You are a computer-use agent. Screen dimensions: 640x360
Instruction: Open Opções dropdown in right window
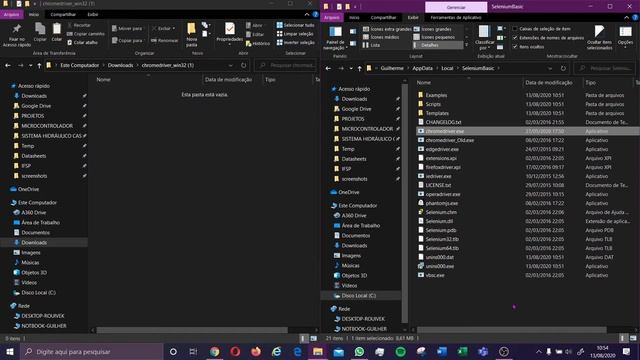625,44
